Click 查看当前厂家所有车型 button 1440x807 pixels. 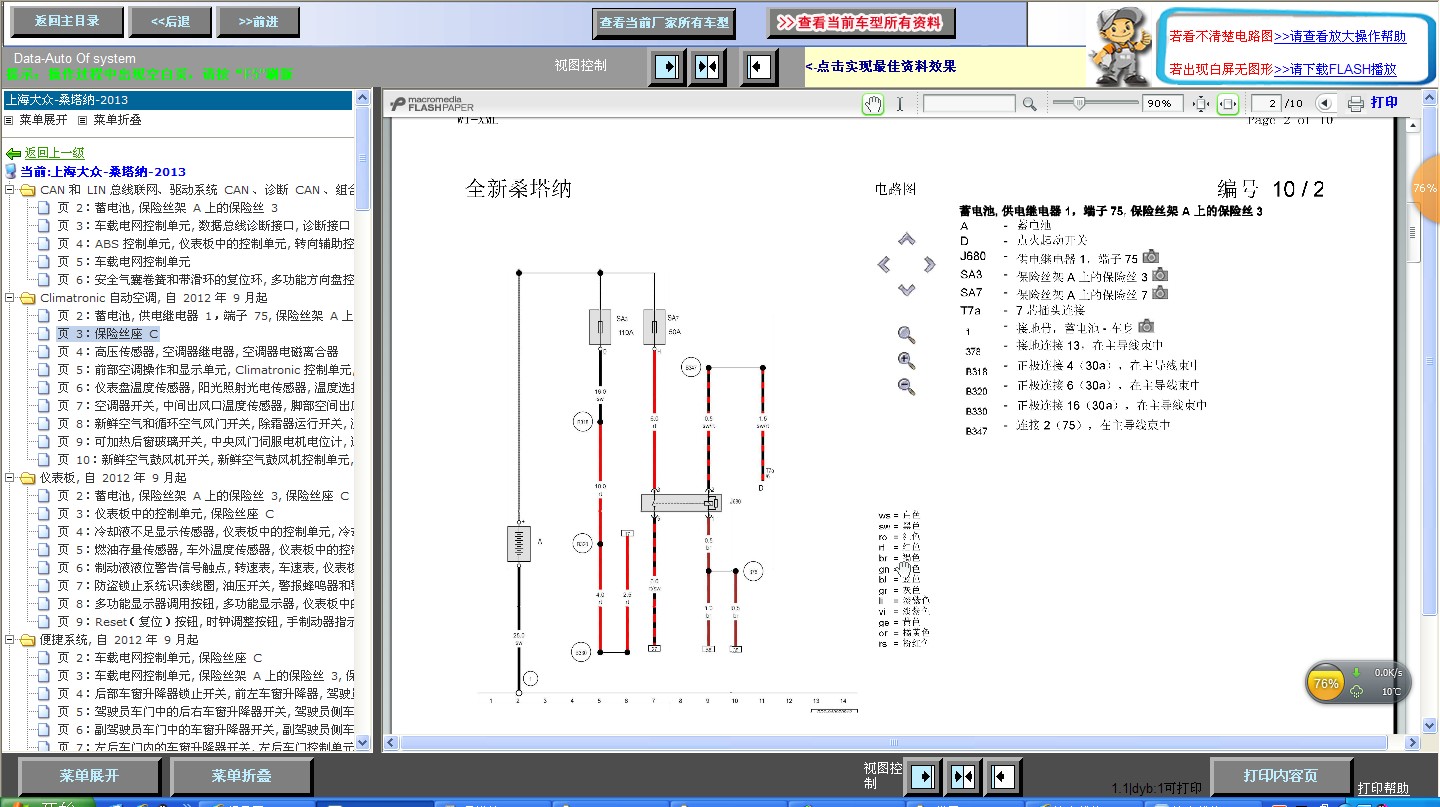coord(664,22)
